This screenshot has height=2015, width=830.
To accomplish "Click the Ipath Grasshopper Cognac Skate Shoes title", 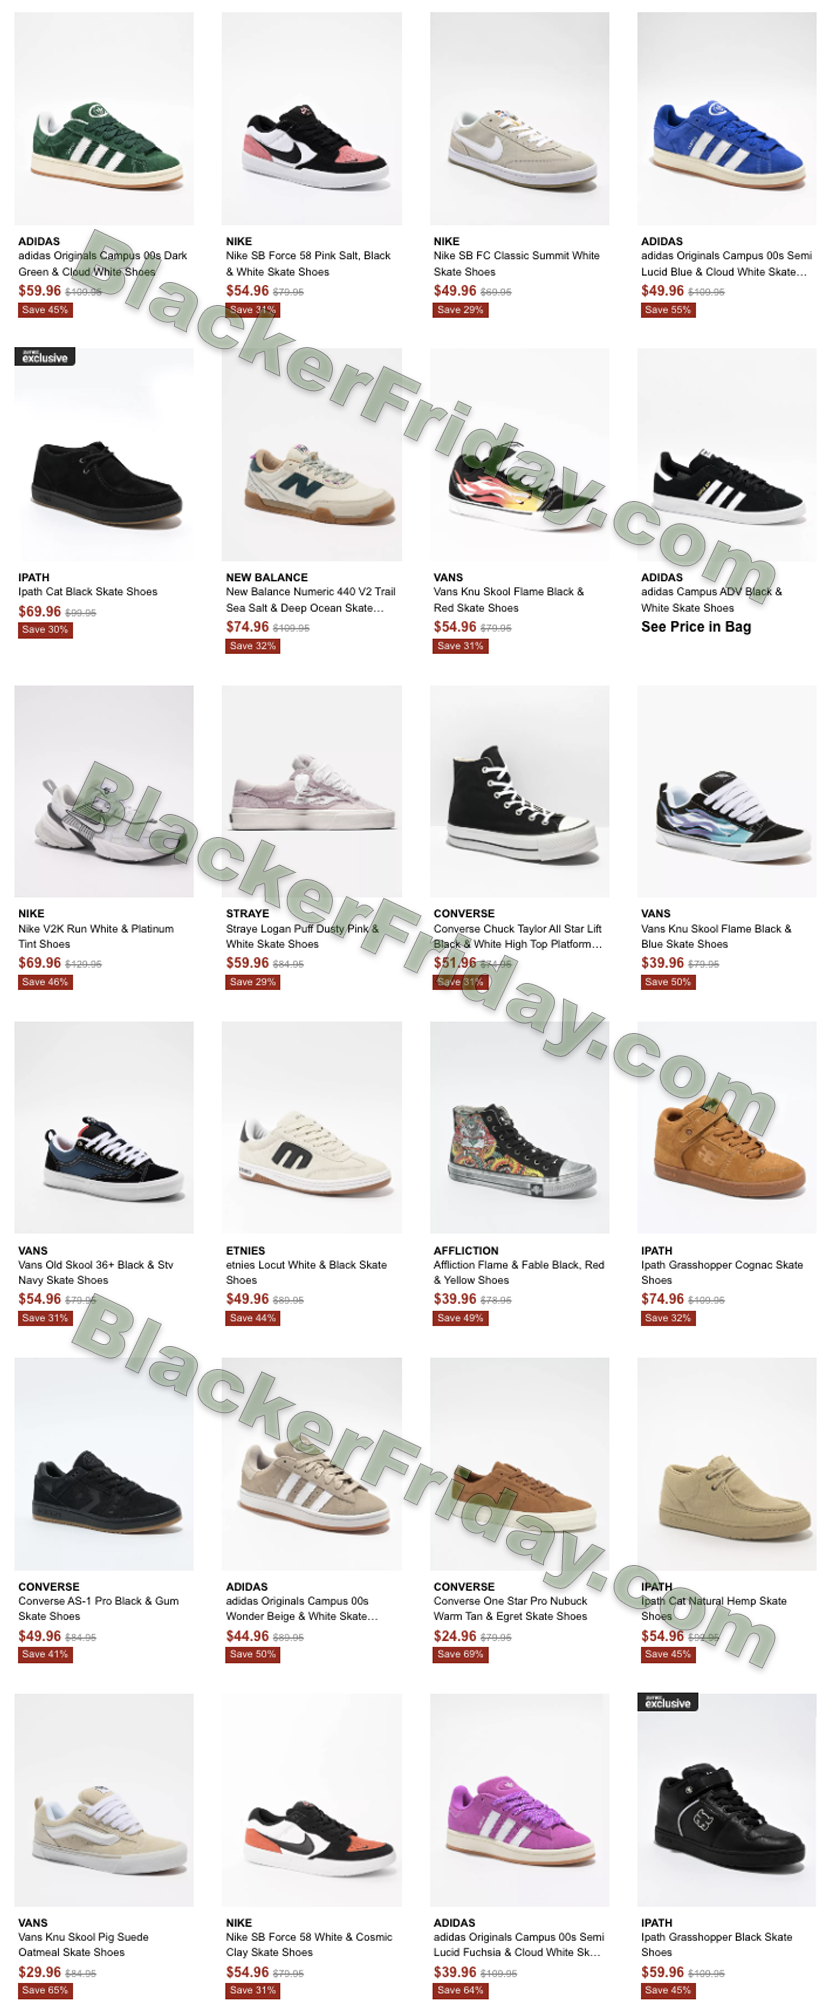I will pos(722,1272).
